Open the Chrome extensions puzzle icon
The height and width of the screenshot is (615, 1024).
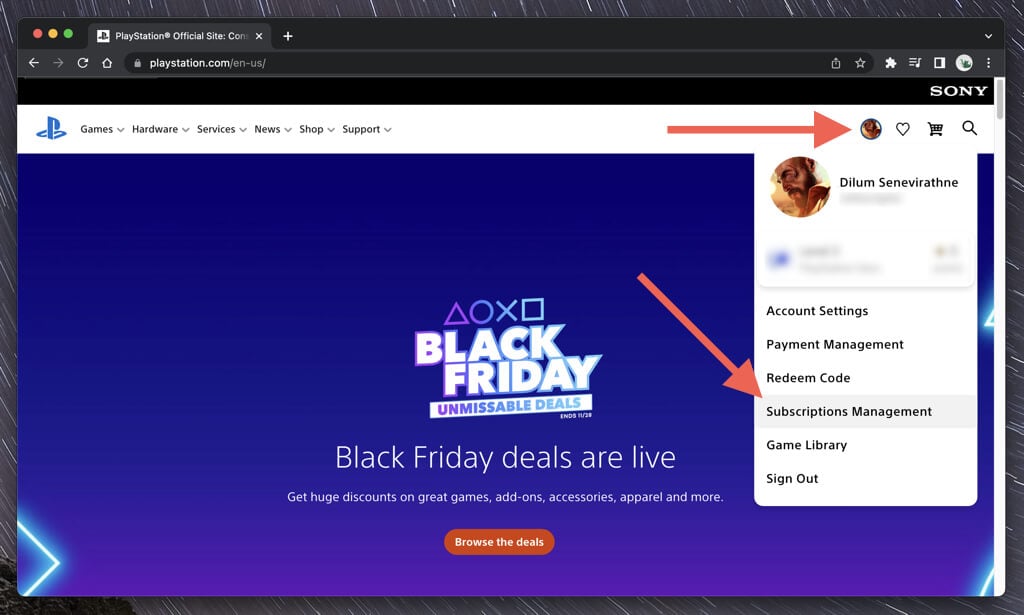[890, 63]
